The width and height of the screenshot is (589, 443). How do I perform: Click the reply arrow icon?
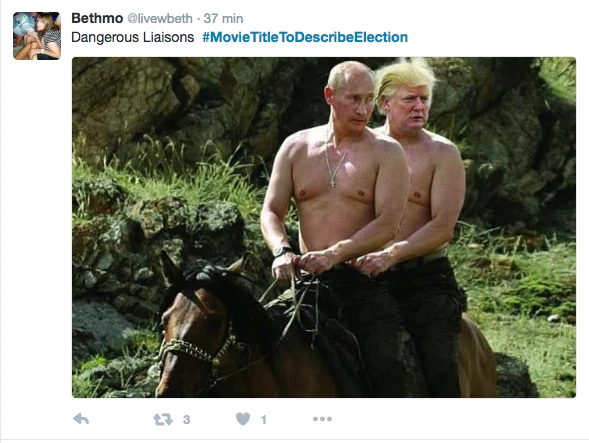click(x=81, y=419)
